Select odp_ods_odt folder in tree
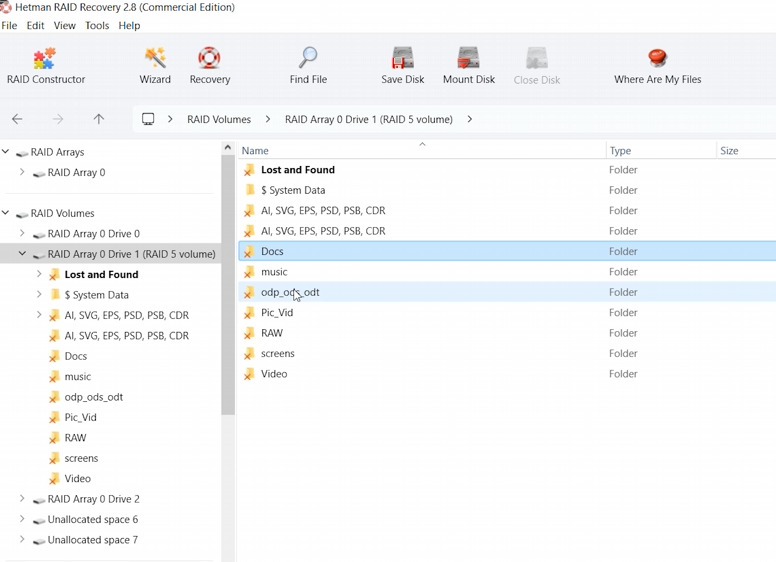Screen dimensions: 776x562 (94, 397)
